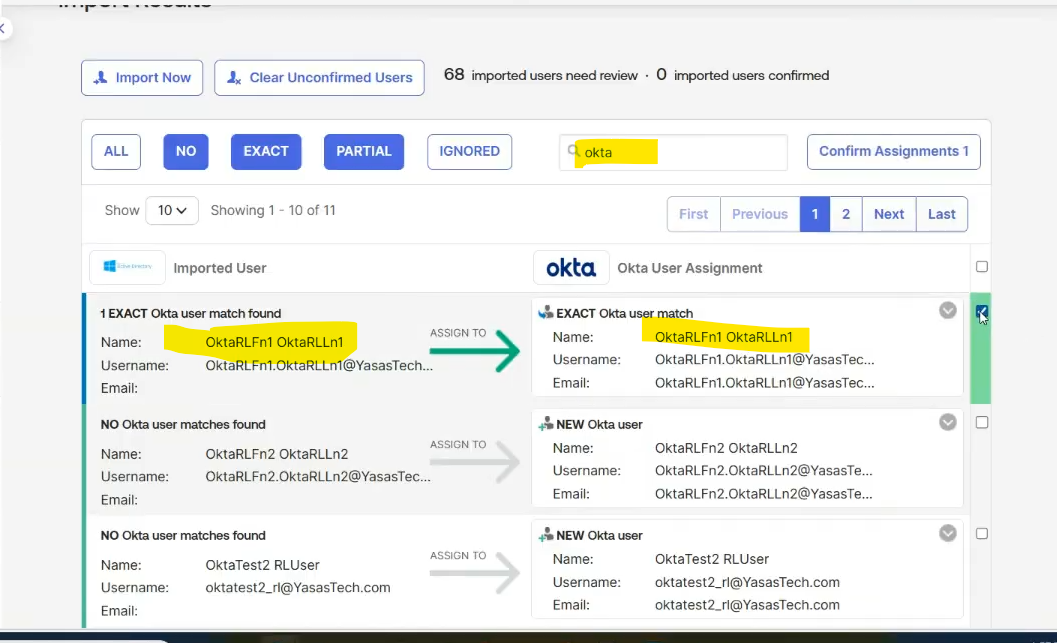Select the PARTIAL filter tab
This screenshot has width=1057, height=643.
pyautogui.click(x=363, y=152)
